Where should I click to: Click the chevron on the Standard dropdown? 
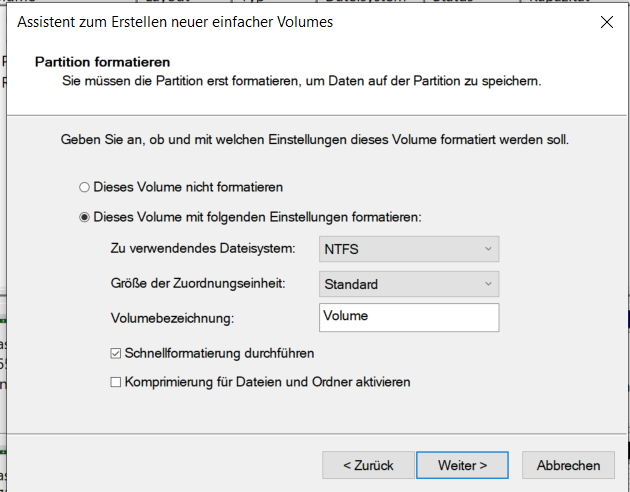488,284
